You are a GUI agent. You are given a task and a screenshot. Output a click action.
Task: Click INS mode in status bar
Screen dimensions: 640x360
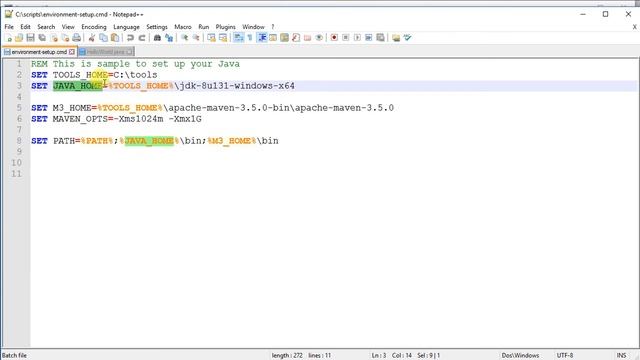tap(621, 356)
